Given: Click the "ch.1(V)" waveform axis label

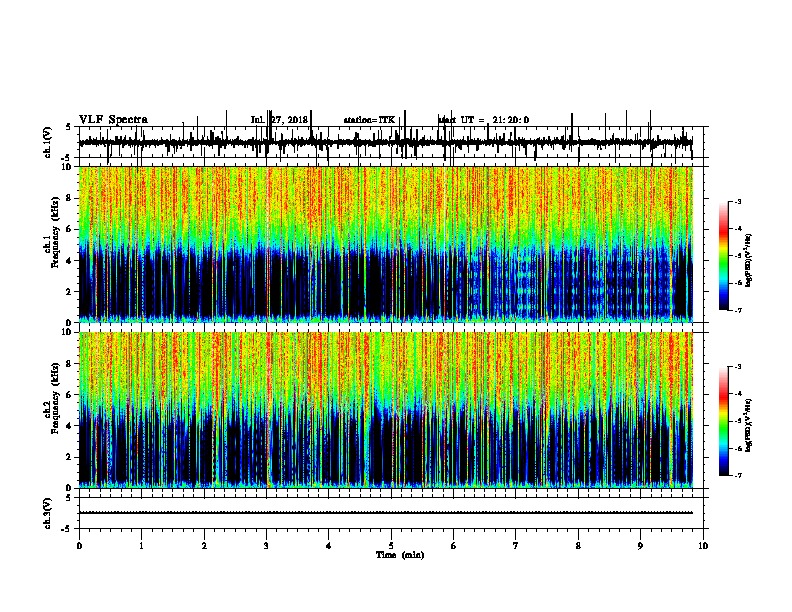Looking at the screenshot, I should [x=47, y=142].
